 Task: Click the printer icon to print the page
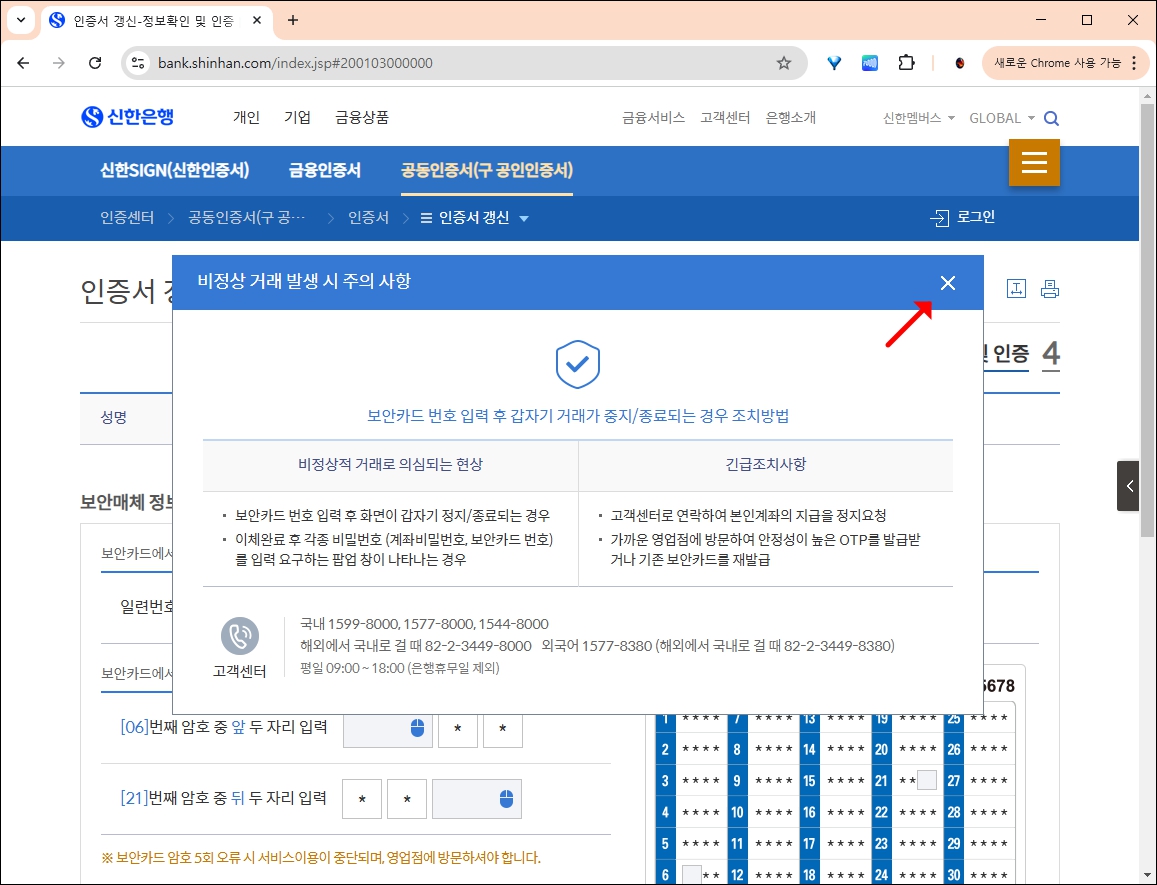pos(1049,288)
